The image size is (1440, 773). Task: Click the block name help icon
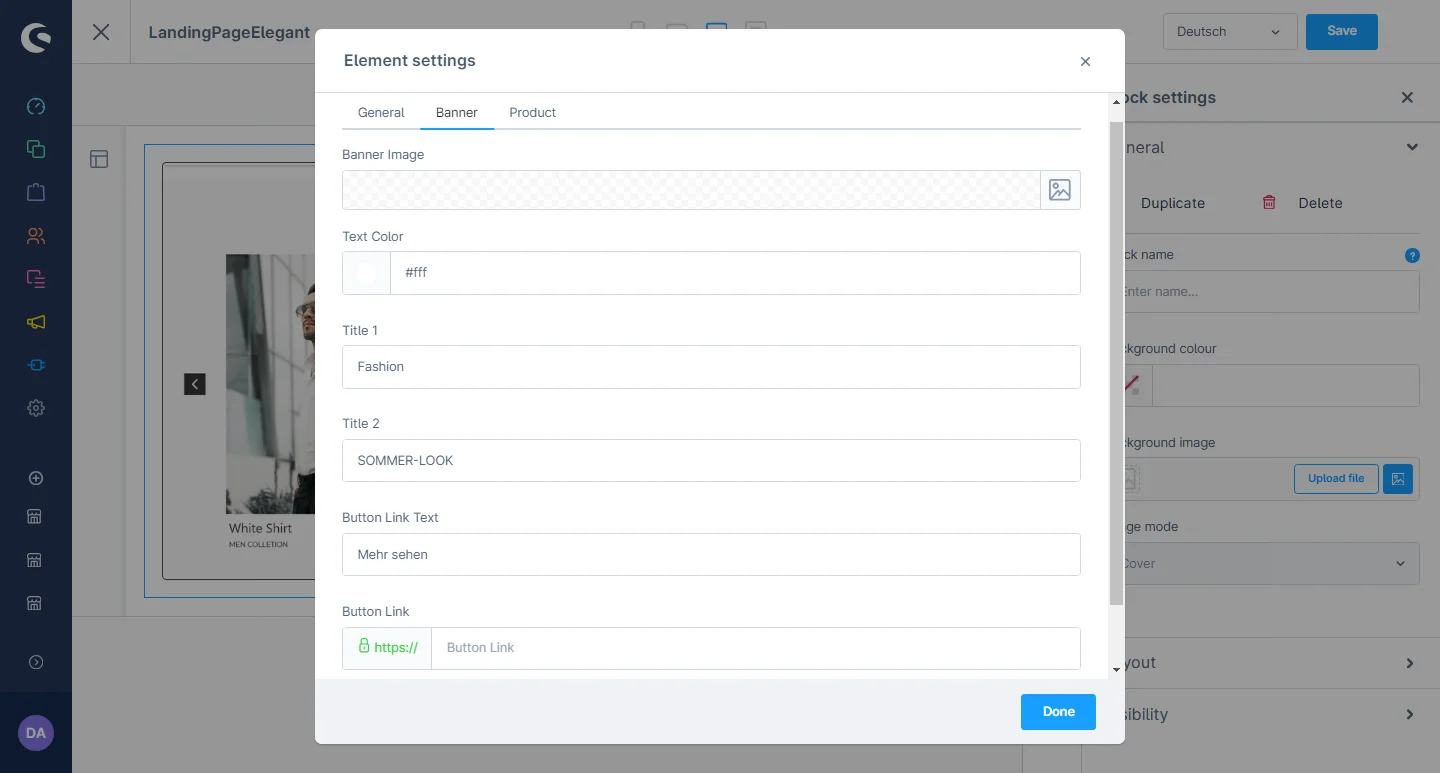click(1412, 255)
